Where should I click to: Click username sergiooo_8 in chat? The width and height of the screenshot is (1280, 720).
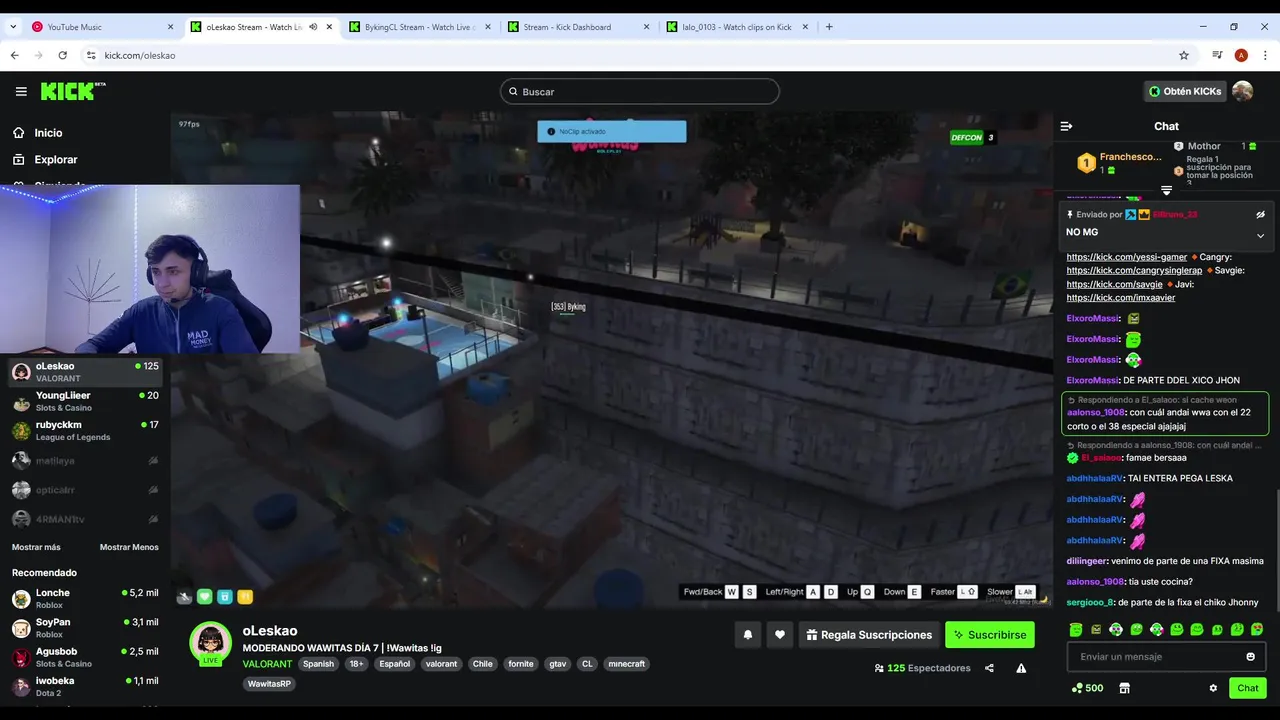coord(1090,602)
